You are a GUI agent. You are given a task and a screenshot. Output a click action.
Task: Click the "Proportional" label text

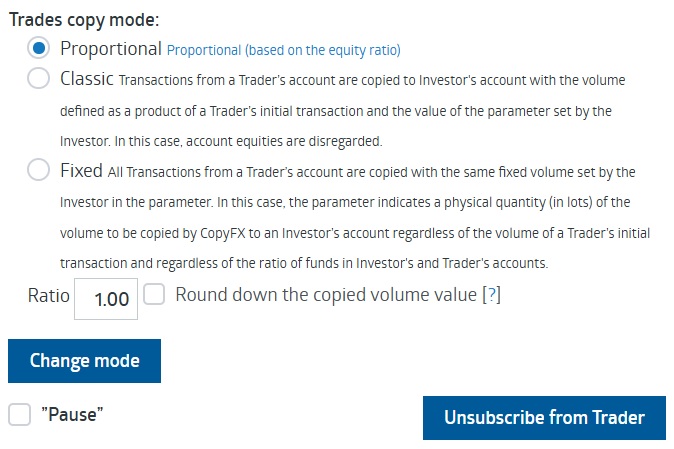pos(110,48)
